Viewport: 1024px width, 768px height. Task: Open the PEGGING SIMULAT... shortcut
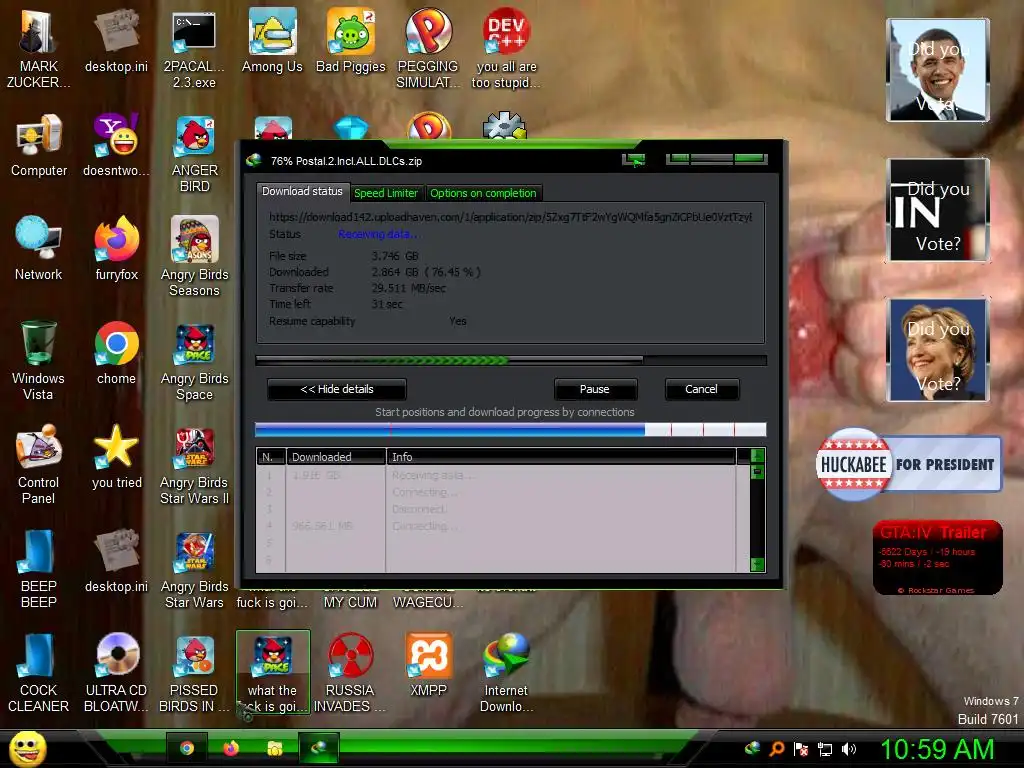[x=428, y=49]
